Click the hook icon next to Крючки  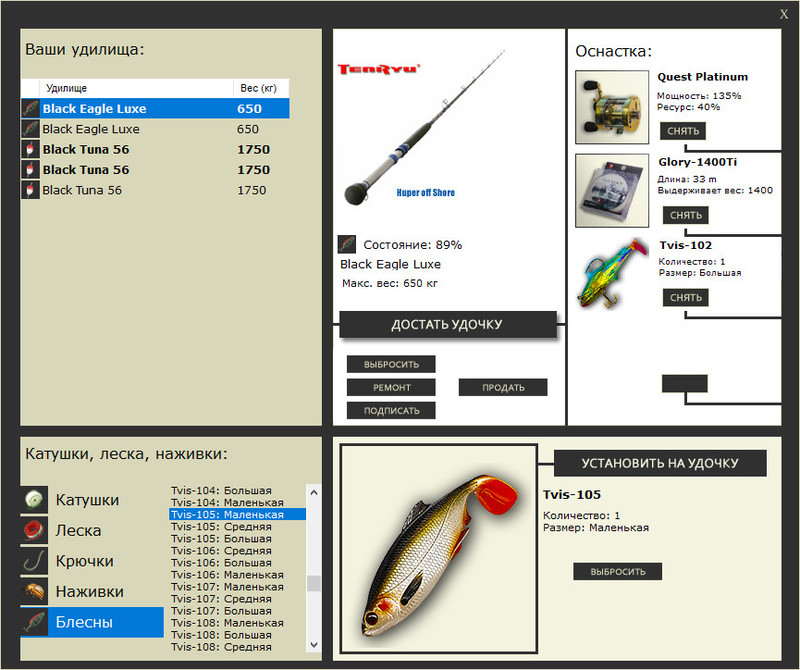[34, 561]
